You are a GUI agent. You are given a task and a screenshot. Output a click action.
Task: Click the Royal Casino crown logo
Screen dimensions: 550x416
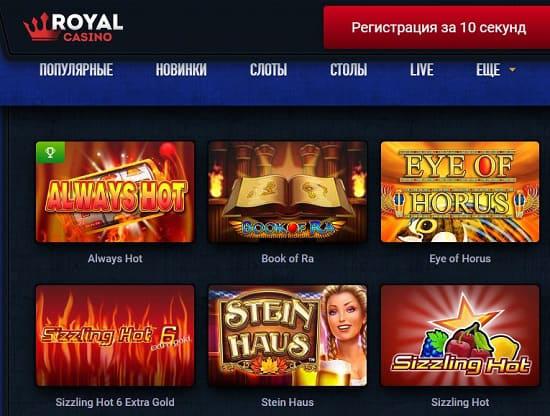[73, 27]
